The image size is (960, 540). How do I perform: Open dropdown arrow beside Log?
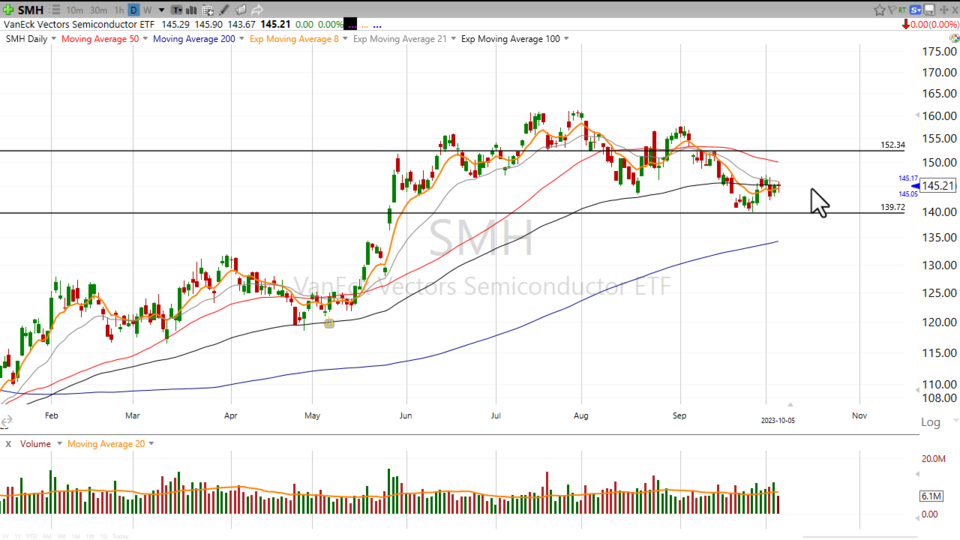tap(956, 421)
